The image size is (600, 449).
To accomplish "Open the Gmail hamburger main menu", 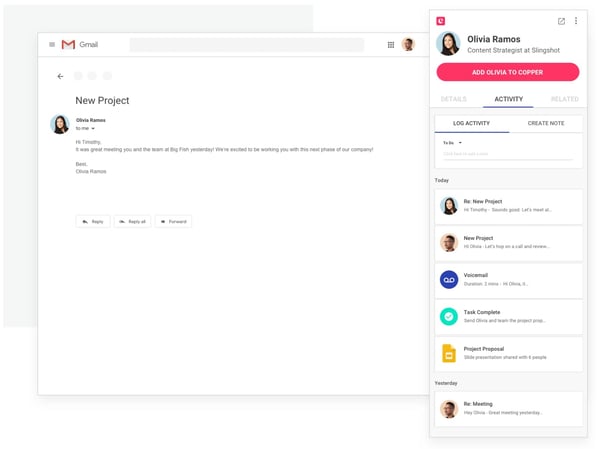I will (x=52, y=45).
